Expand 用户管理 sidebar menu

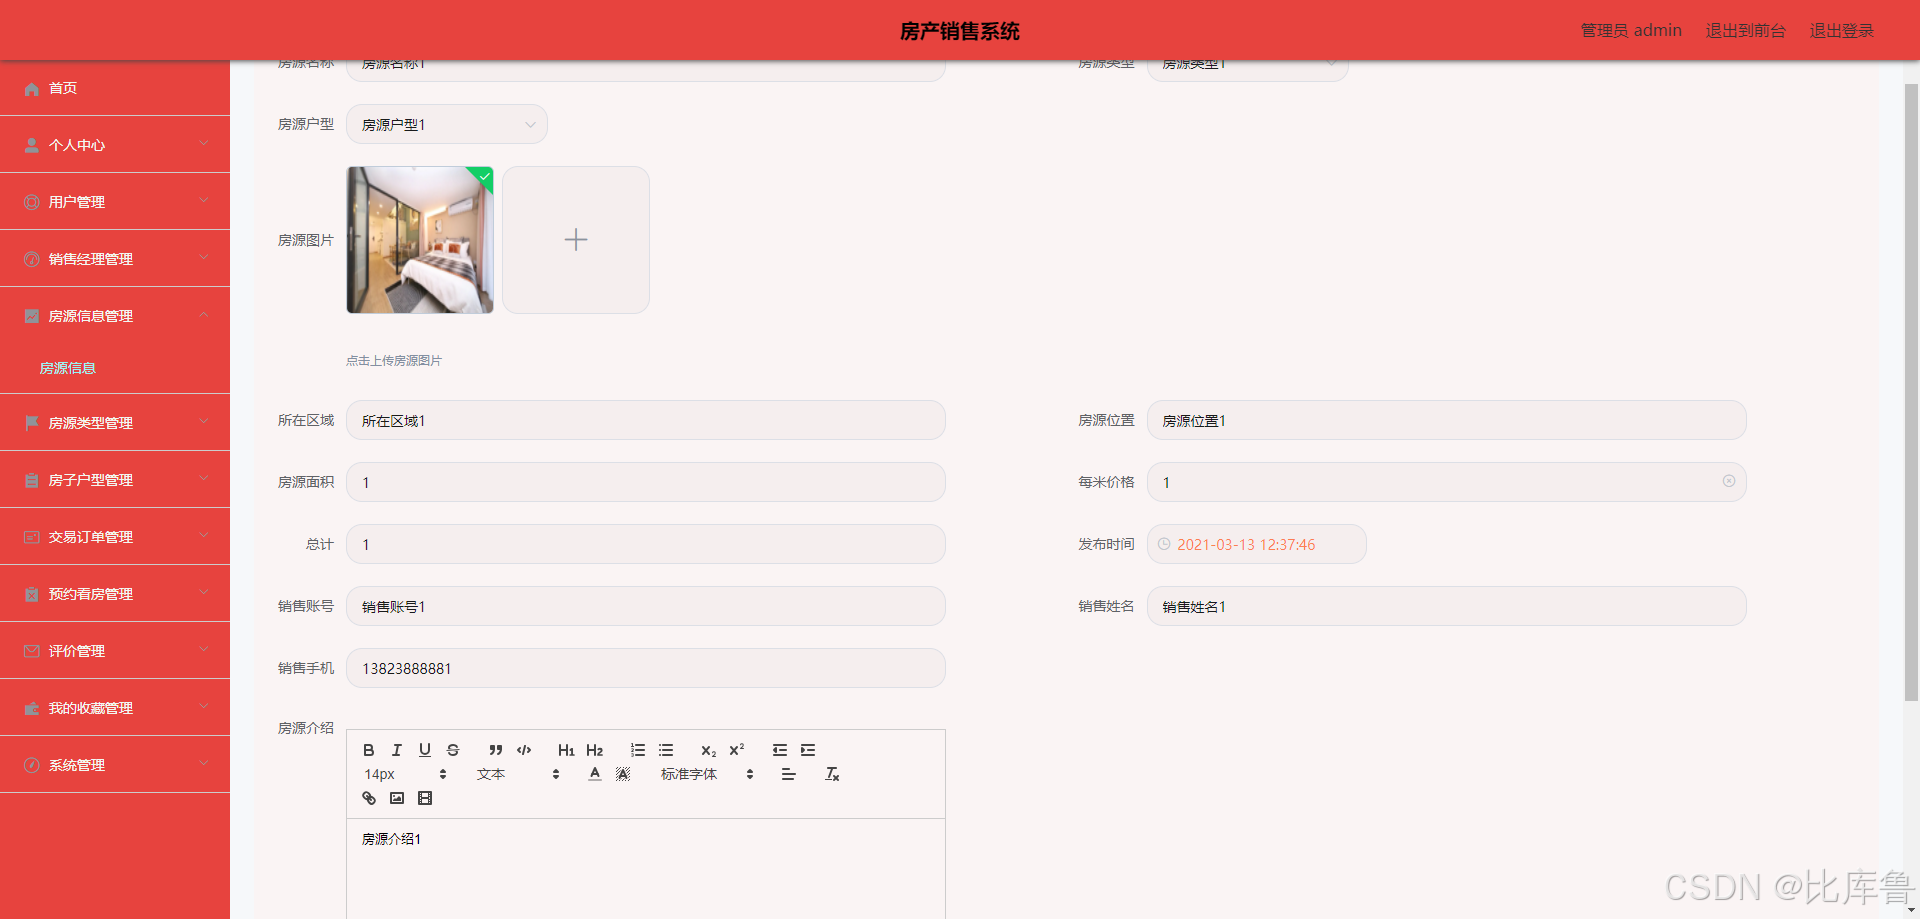click(x=115, y=202)
